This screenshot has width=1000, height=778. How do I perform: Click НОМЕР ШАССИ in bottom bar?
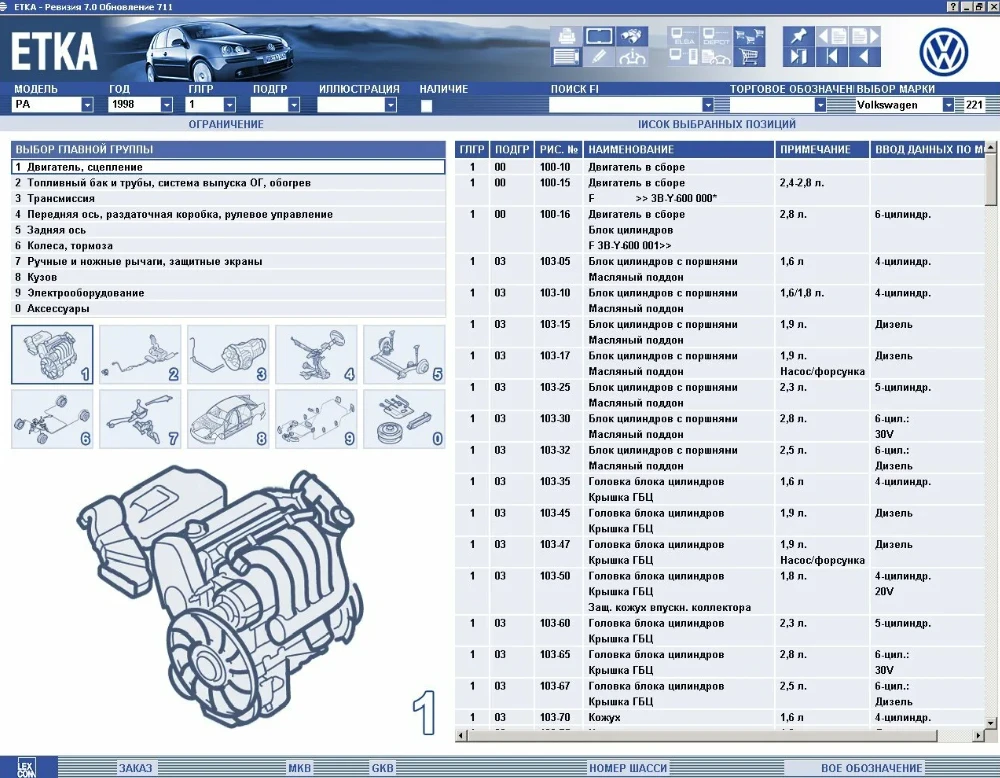click(628, 768)
